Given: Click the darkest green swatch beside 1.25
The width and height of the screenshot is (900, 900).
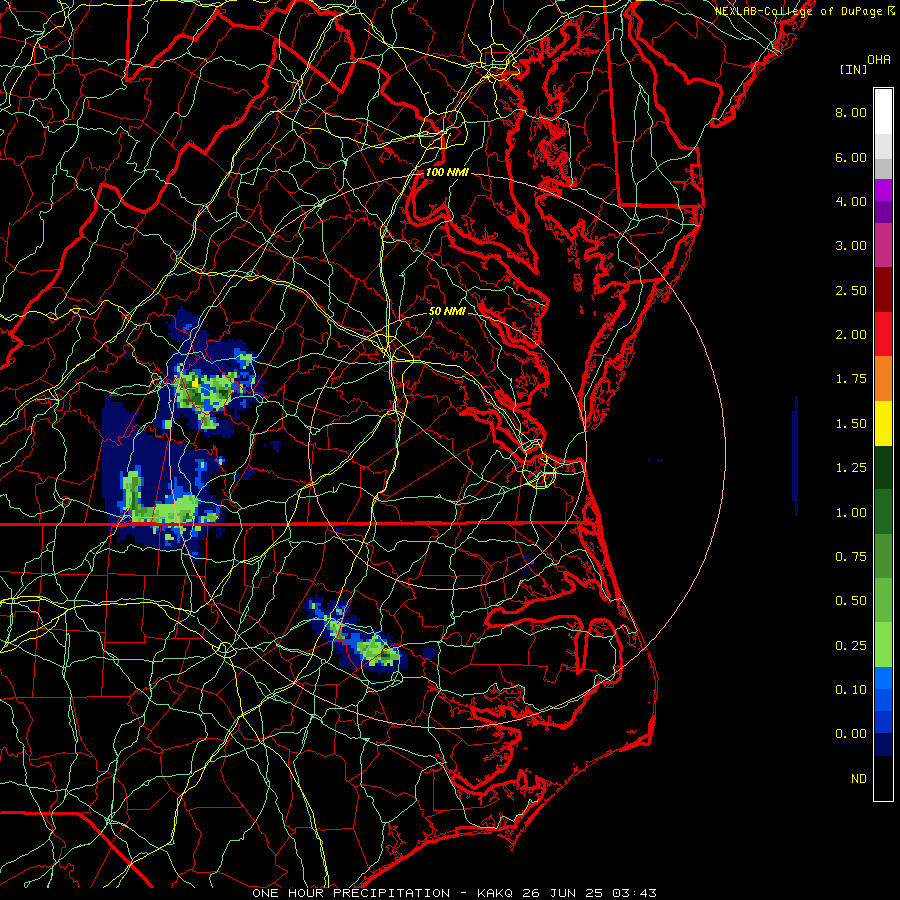Looking at the screenshot, I should [883, 467].
